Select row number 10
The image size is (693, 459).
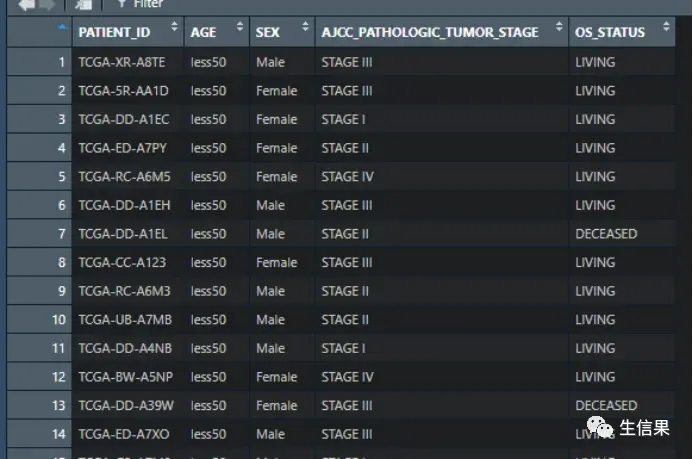(x=59, y=320)
